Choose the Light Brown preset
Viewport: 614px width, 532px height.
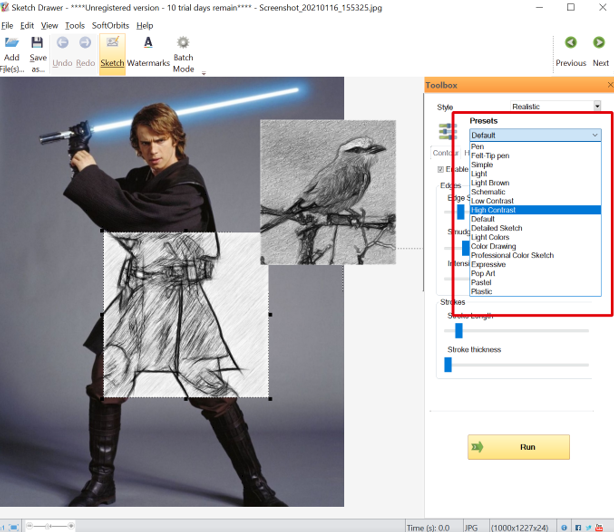click(x=535, y=183)
